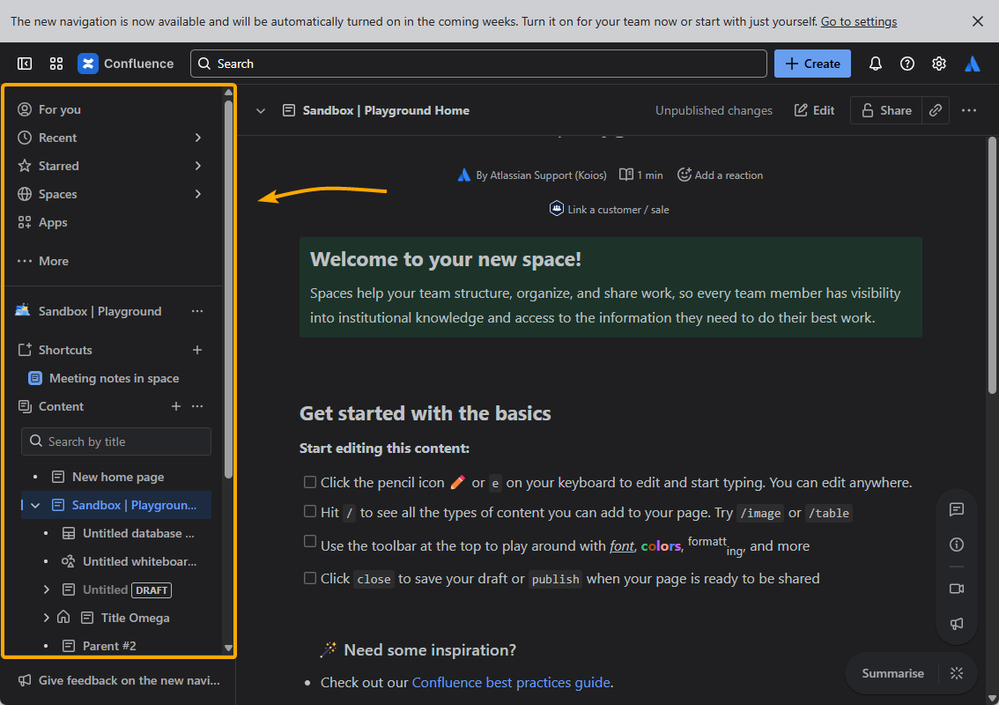Click the Search by title field
Screen dimensions: 999x705
tap(116, 441)
